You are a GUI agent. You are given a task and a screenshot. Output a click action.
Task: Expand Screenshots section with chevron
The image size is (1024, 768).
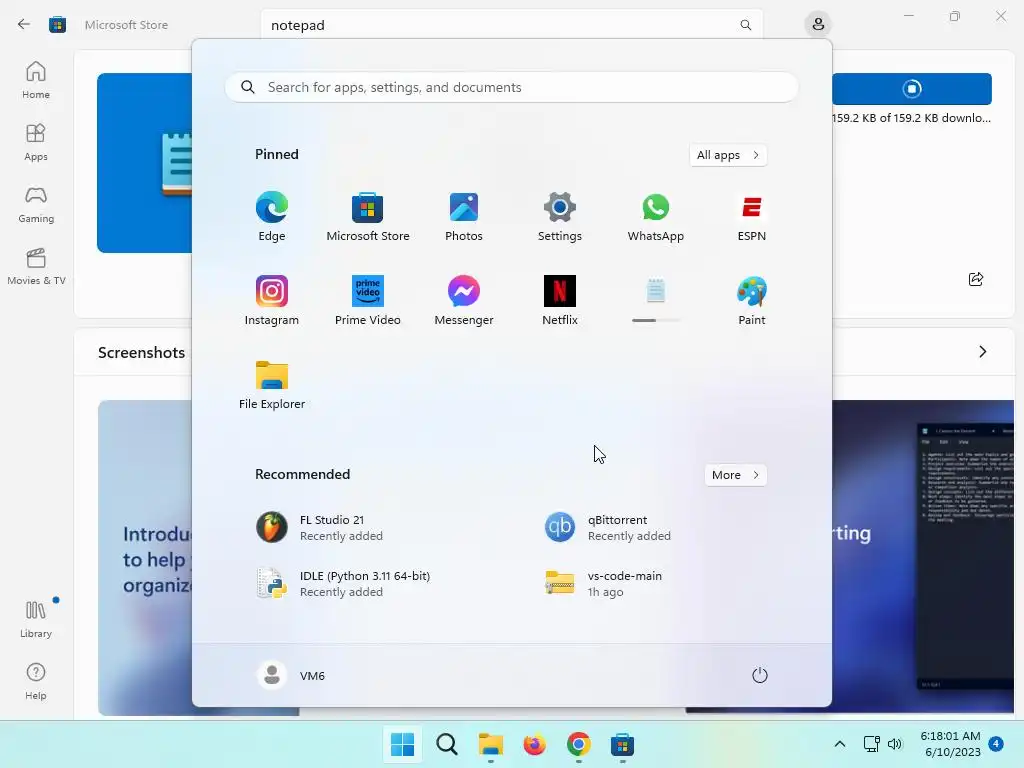coord(983,352)
